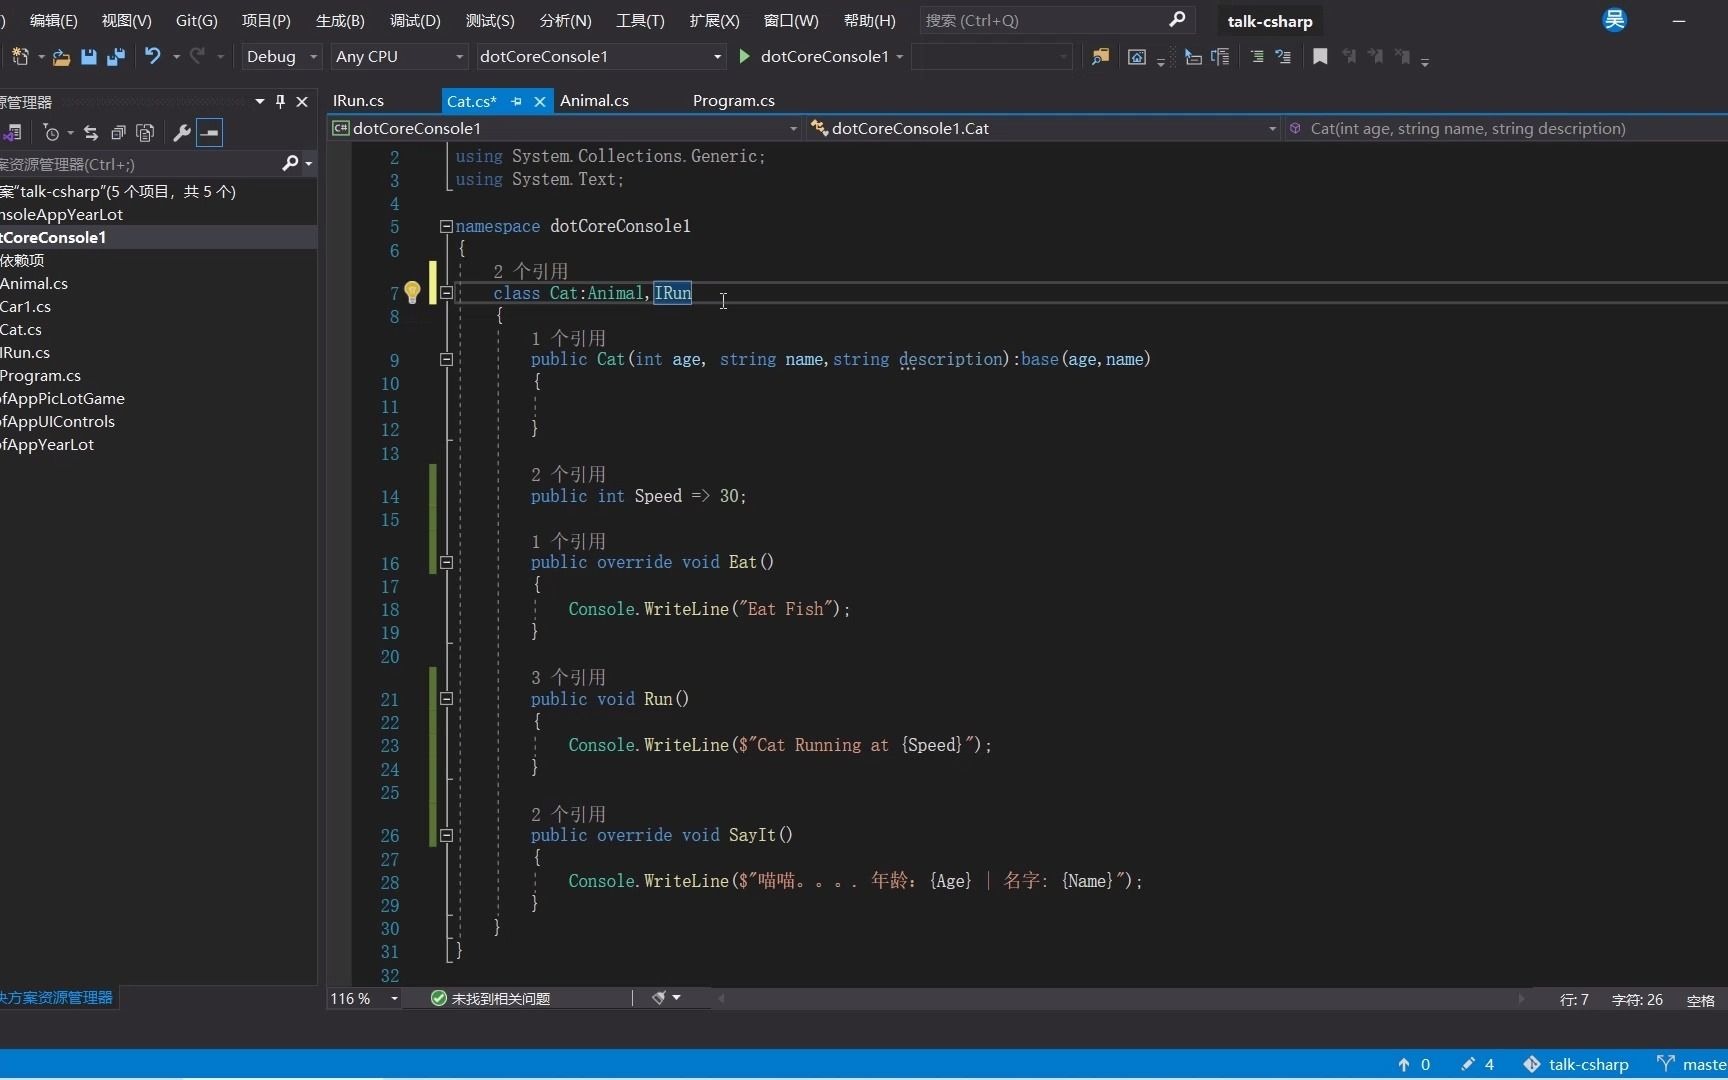
Task: Click the up-arrow unpushed commits indicator
Action: [x=1414, y=1064]
